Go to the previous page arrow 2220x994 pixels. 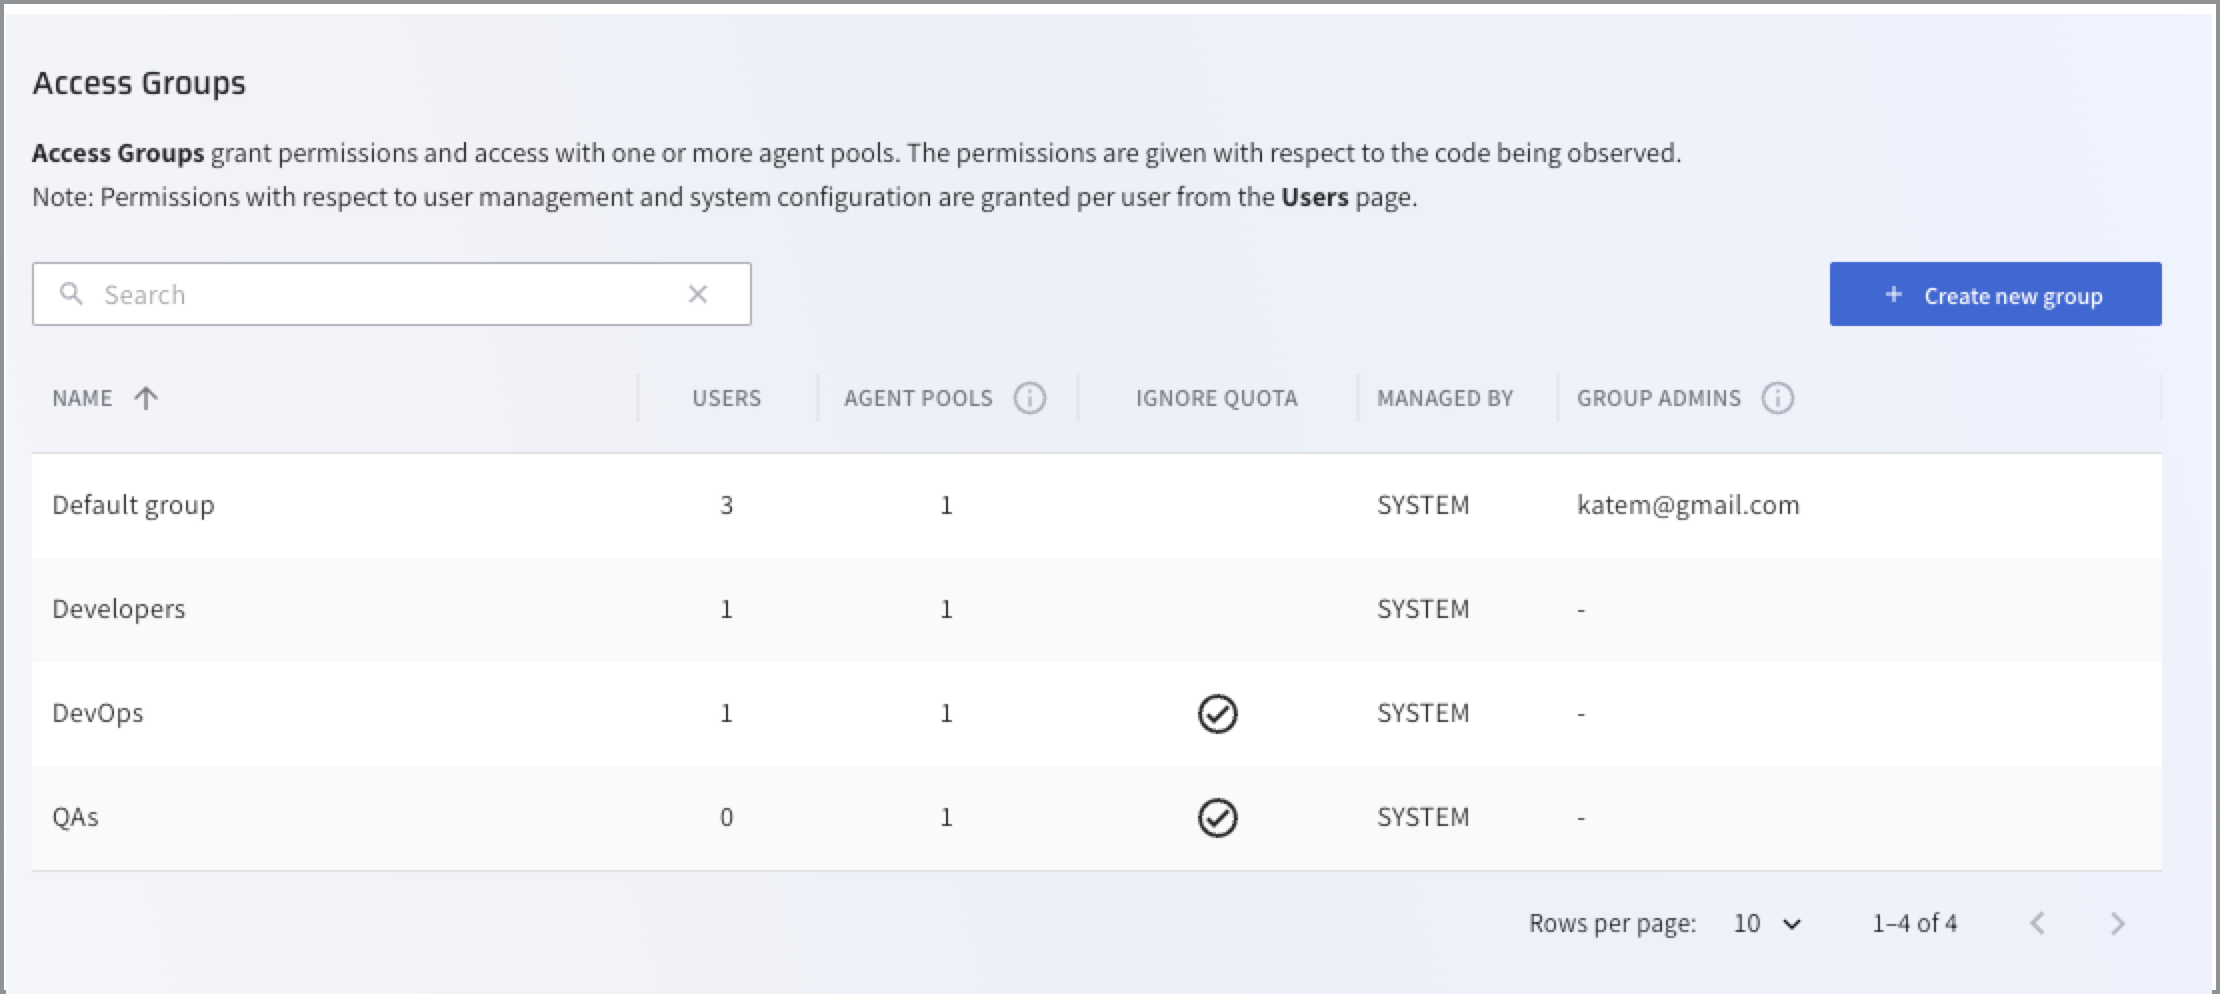pyautogui.click(x=2037, y=923)
